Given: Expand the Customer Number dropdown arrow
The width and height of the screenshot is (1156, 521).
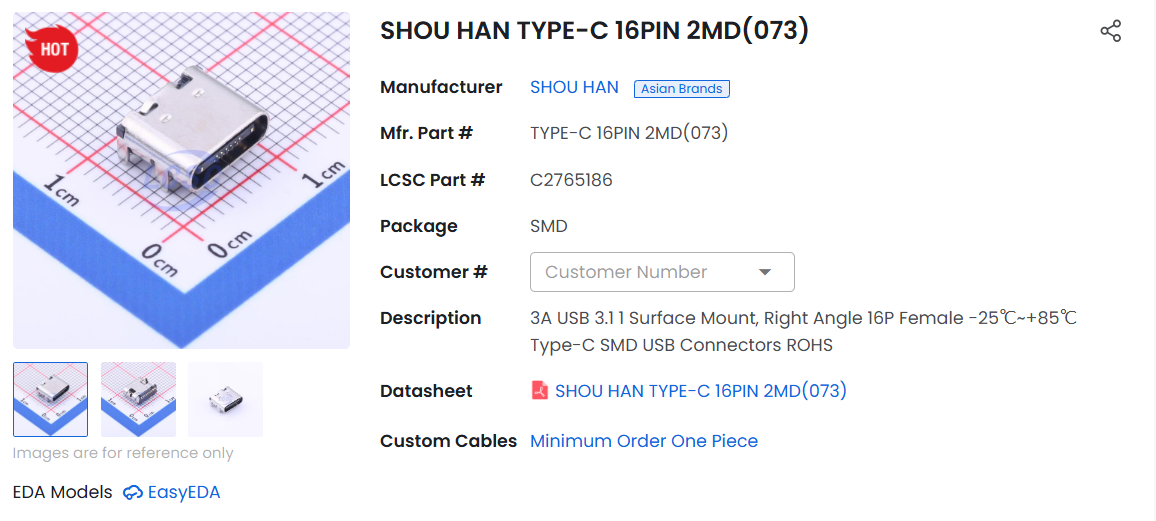Looking at the screenshot, I should [765, 272].
